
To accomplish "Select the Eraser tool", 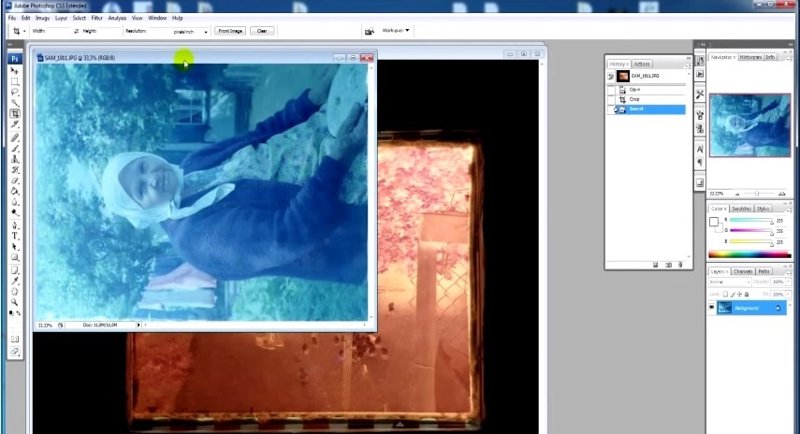I will pos(15,180).
